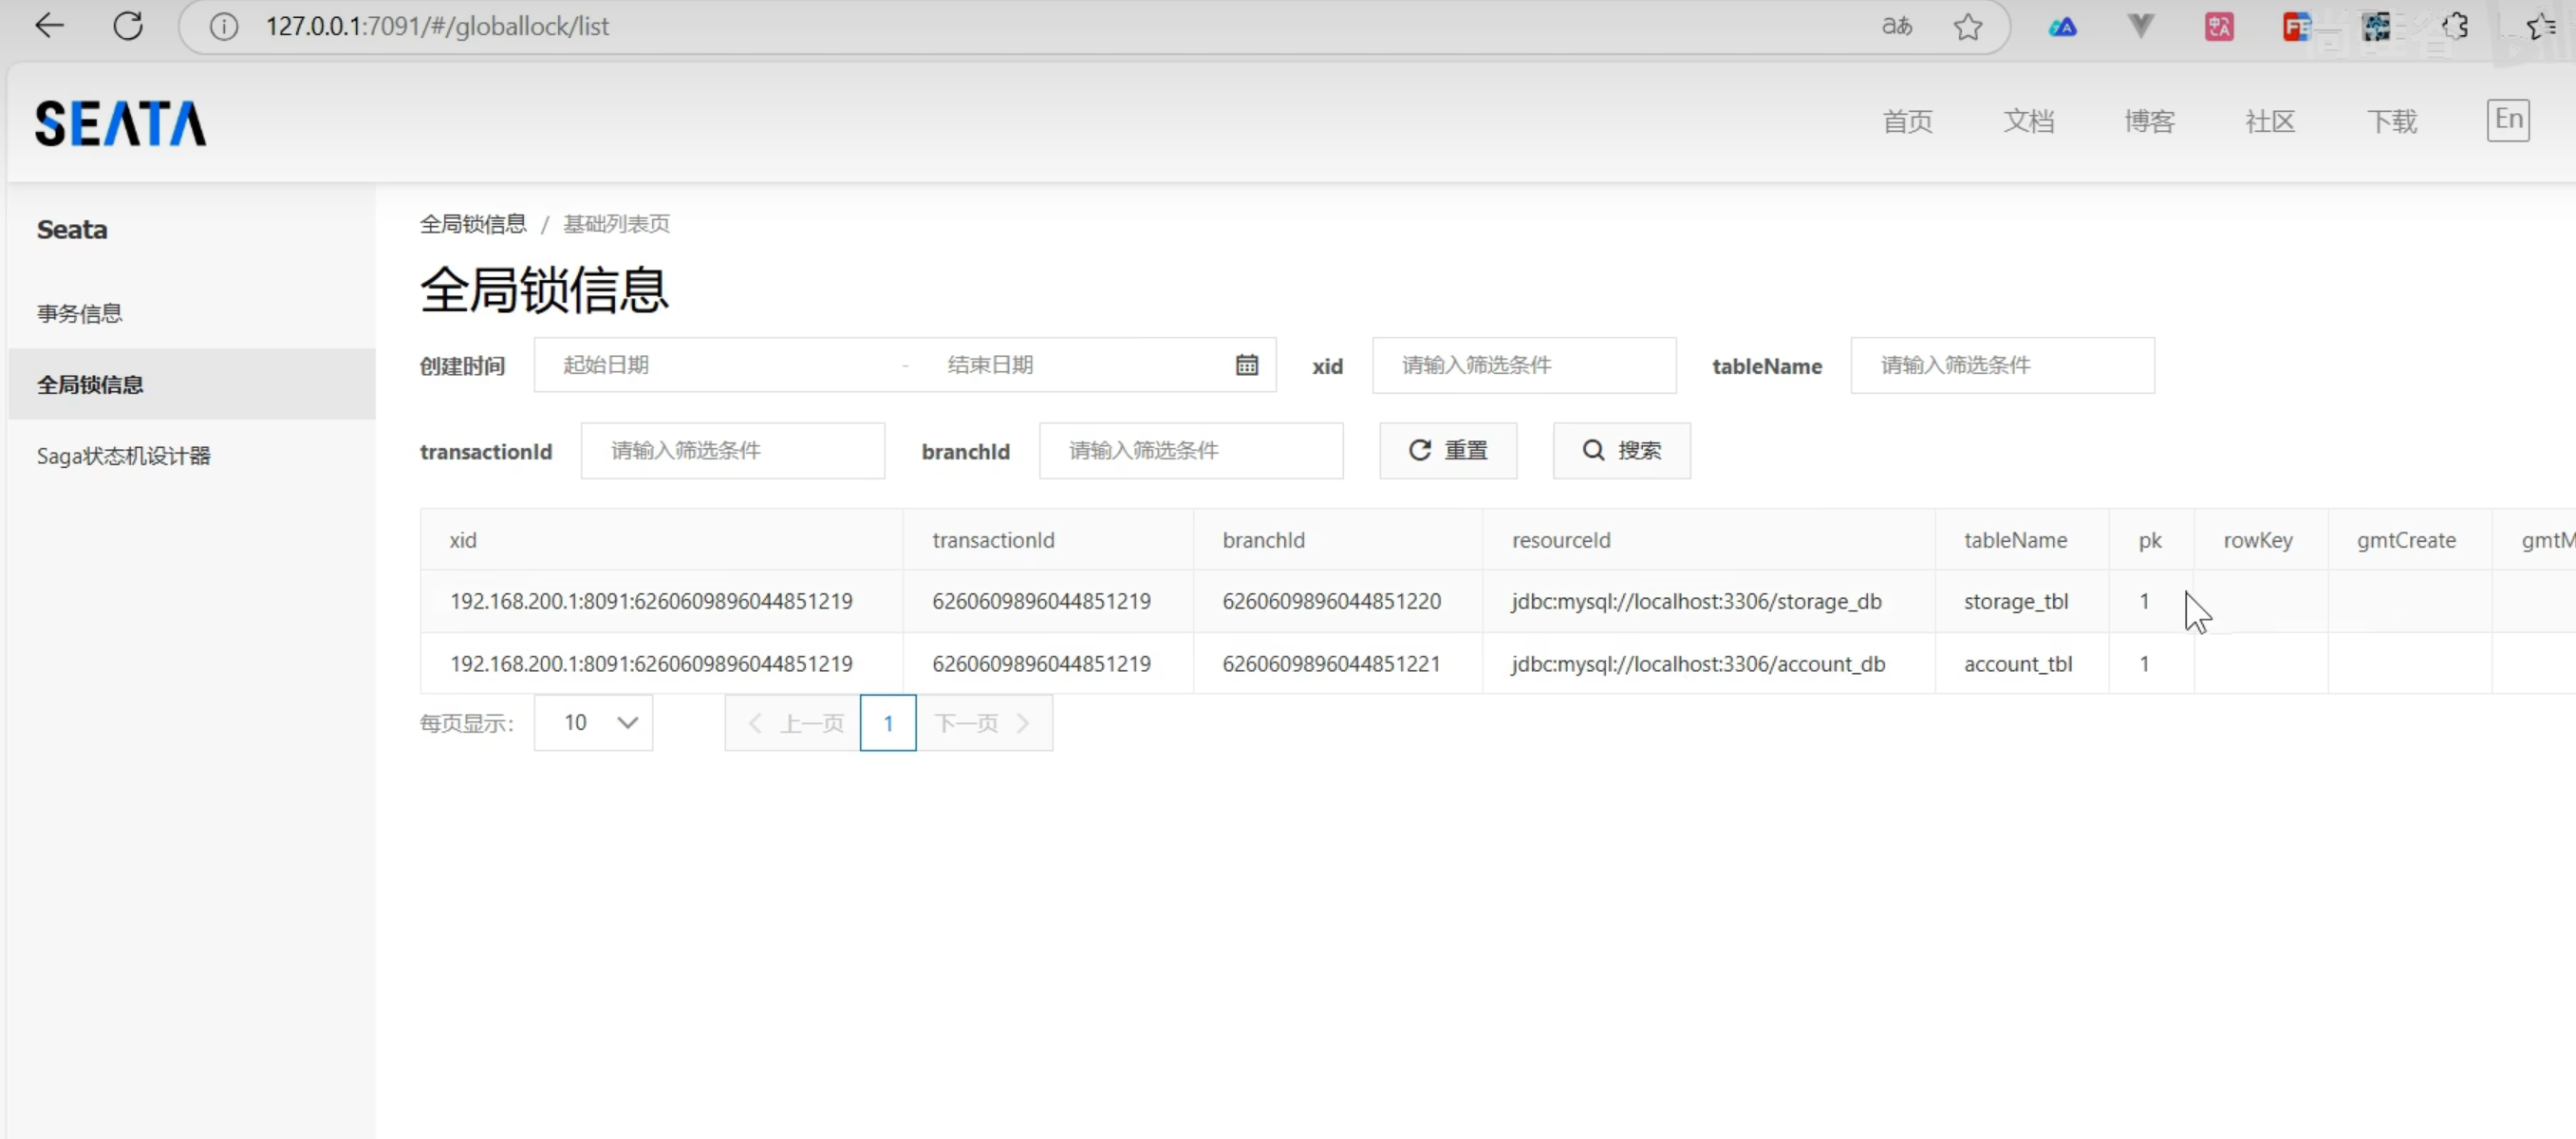Switch the language with the En toggle
This screenshot has height=1139, width=2576.
tap(2507, 120)
